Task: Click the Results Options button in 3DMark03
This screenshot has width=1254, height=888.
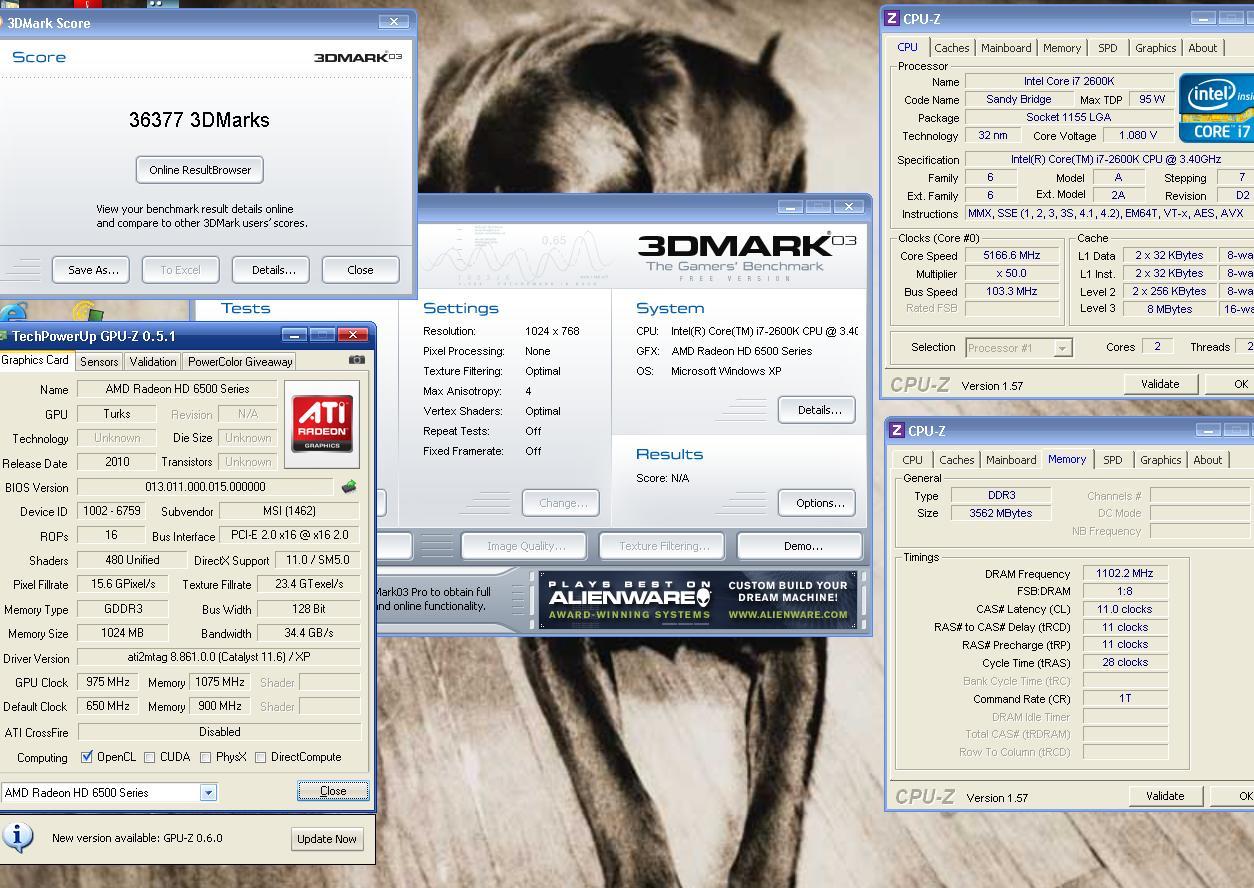Action: 819,503
